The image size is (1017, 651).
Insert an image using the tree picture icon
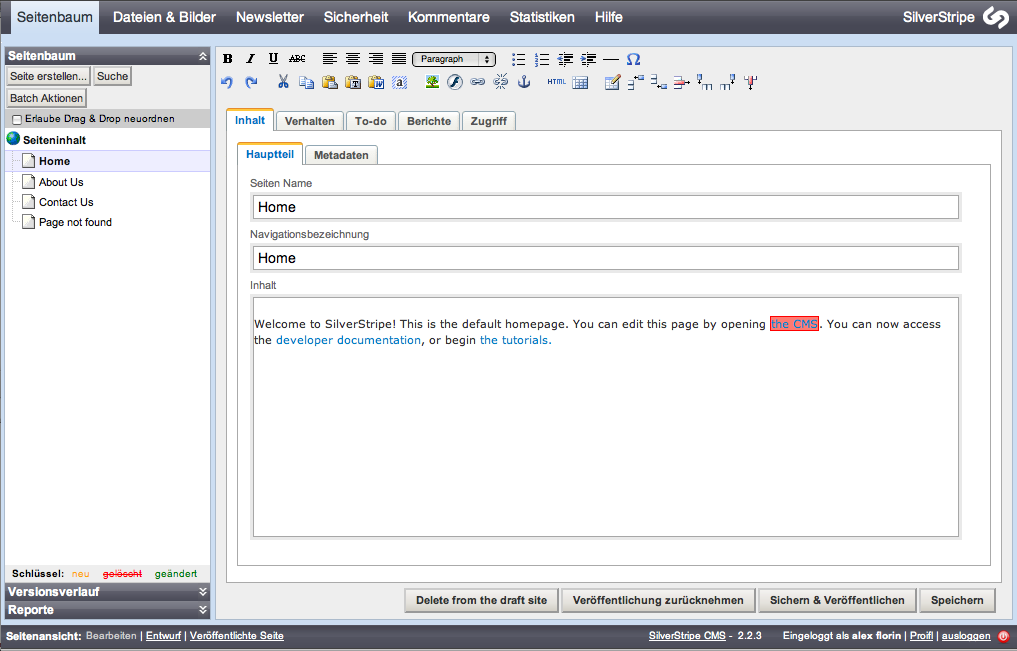[x=432, y=82]
